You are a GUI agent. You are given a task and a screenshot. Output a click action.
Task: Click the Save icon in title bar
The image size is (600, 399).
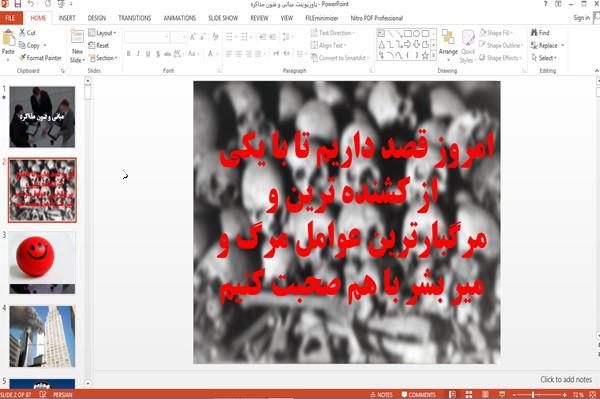[x=18, y=4]
